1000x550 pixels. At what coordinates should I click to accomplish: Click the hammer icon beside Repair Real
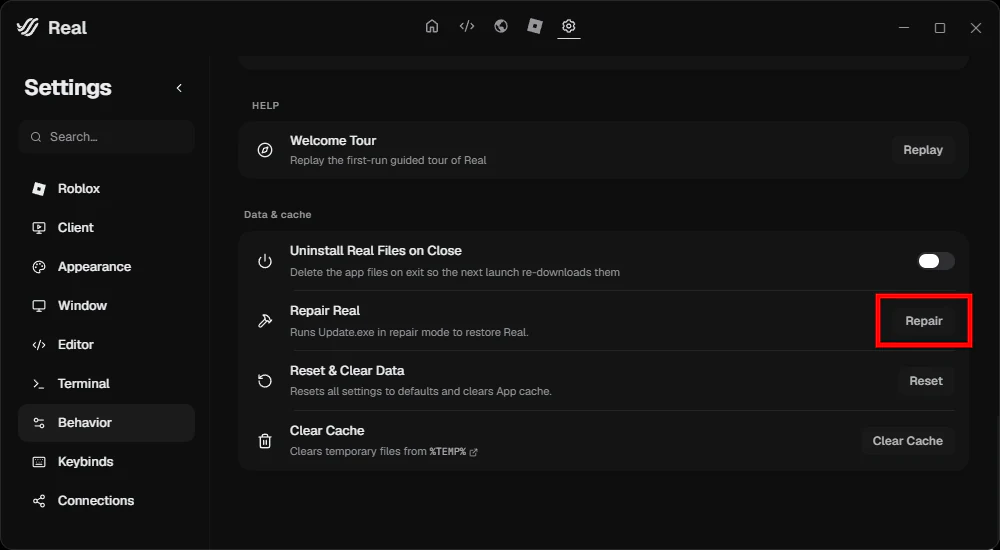[265, 321]
